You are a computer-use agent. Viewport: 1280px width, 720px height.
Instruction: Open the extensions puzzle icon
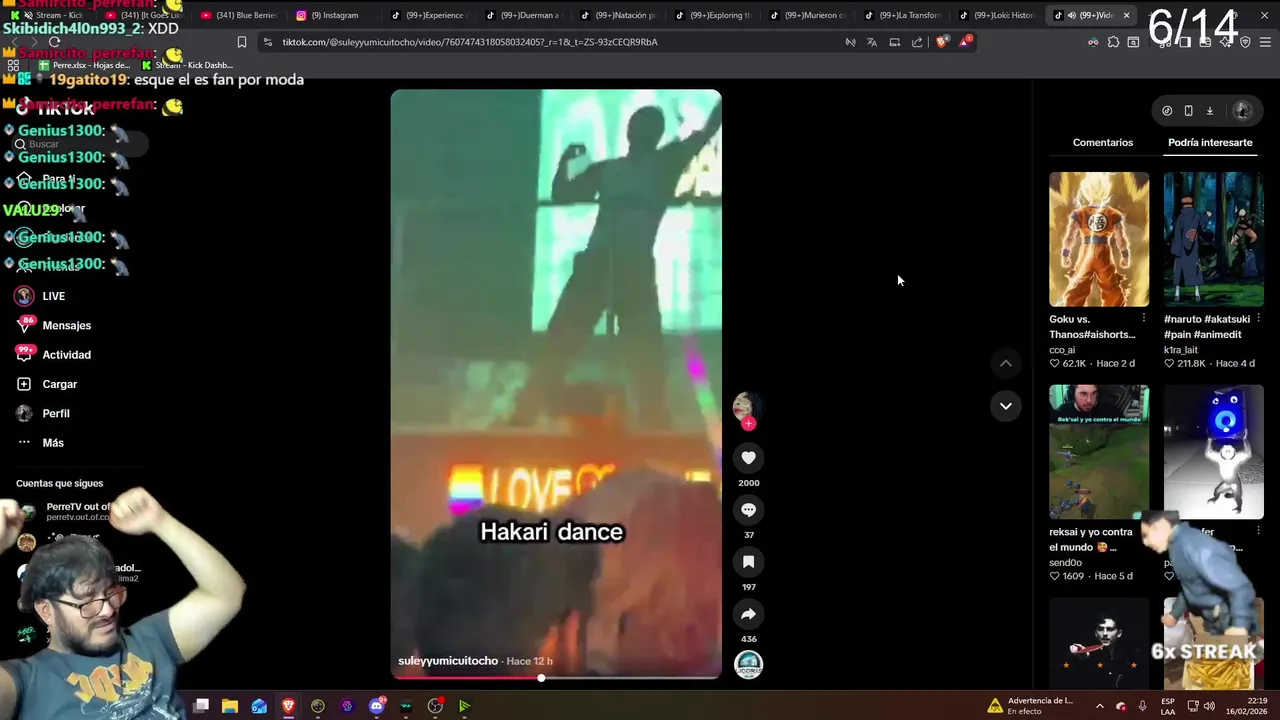pyautogui.click(x=1113, y=42)
